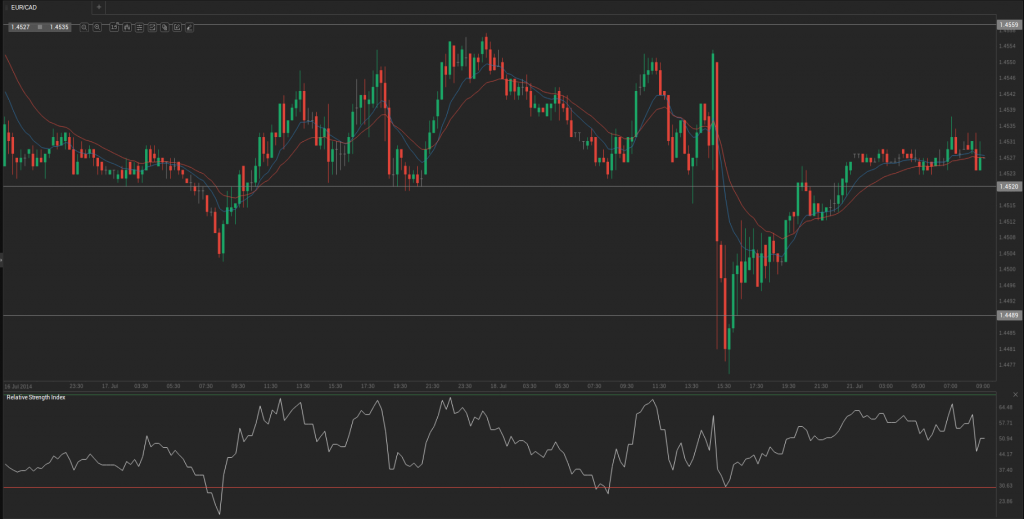Open the indicators list icon
This screenshot has width=1024, height=519.
[x=138, y=27]
